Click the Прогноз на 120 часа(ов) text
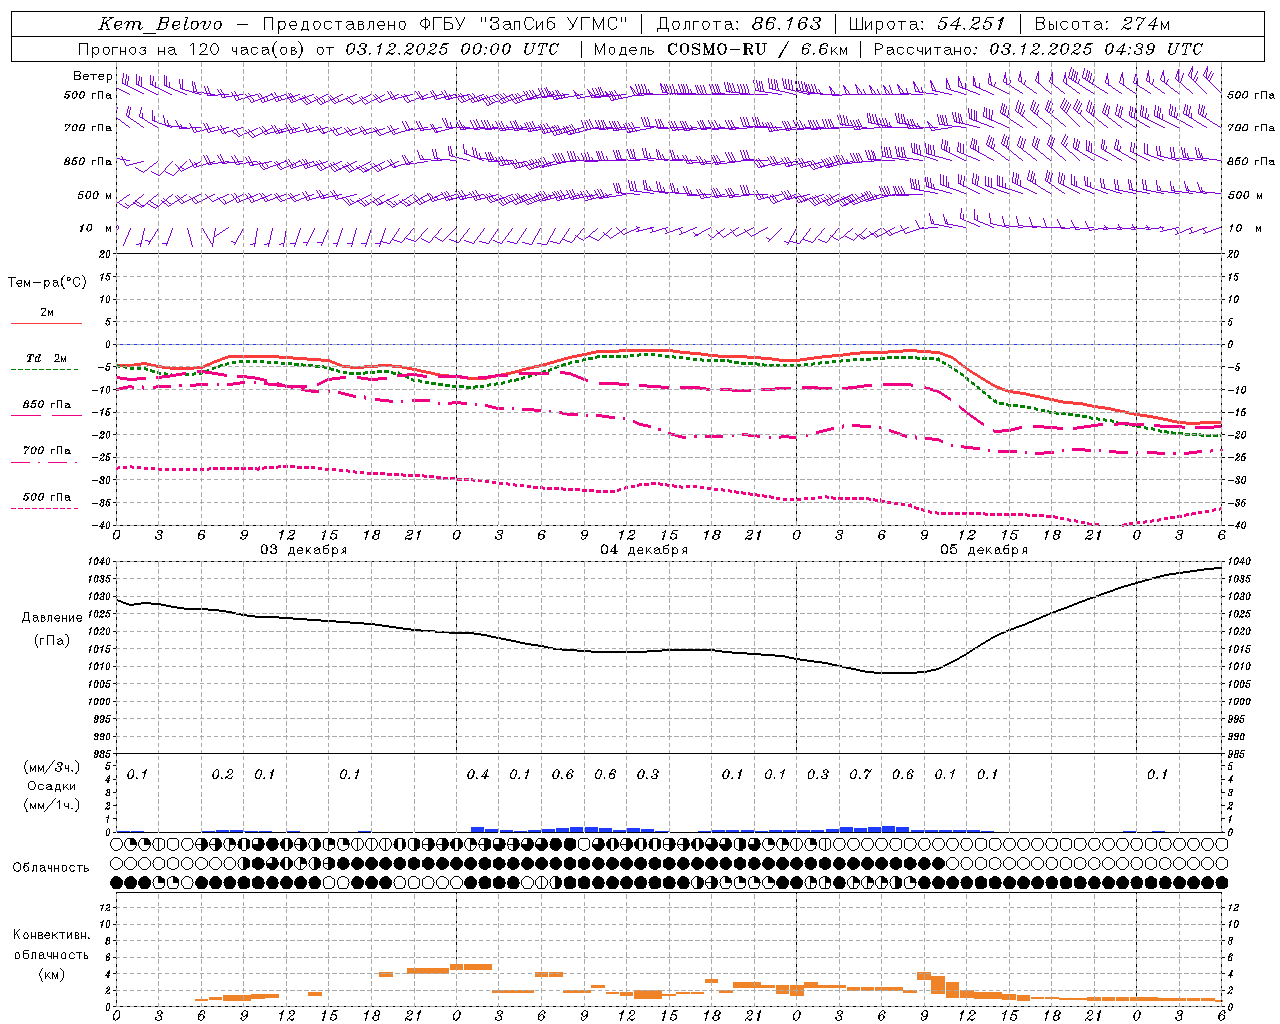1280x1024 pixels. [x=193, y=49]
